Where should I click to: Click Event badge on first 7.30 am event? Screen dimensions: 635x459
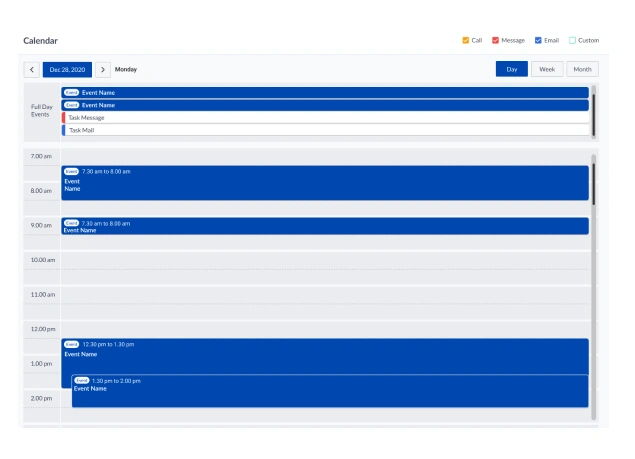coord(72,171)
